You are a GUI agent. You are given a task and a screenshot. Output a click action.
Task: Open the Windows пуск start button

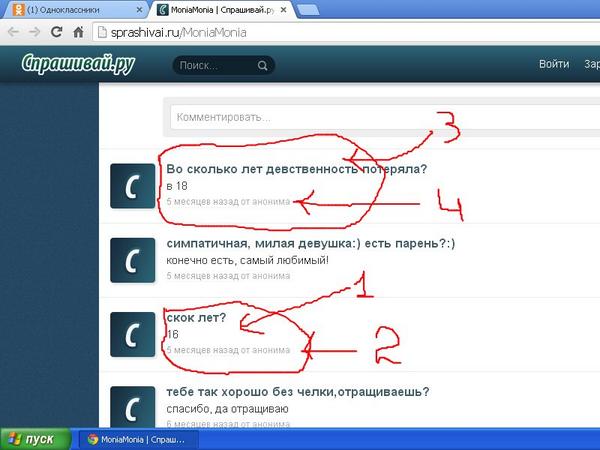click(x=36, y=439)
